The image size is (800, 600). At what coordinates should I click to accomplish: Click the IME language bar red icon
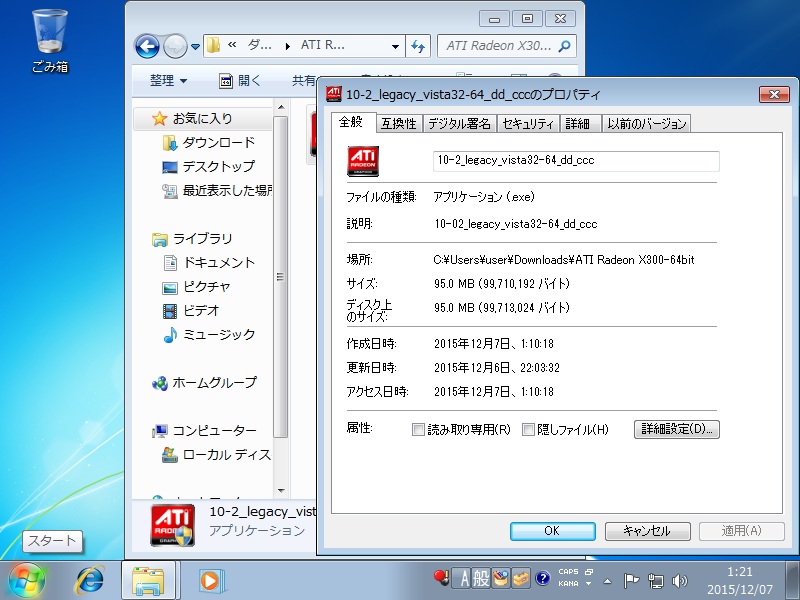click(442, 578)
